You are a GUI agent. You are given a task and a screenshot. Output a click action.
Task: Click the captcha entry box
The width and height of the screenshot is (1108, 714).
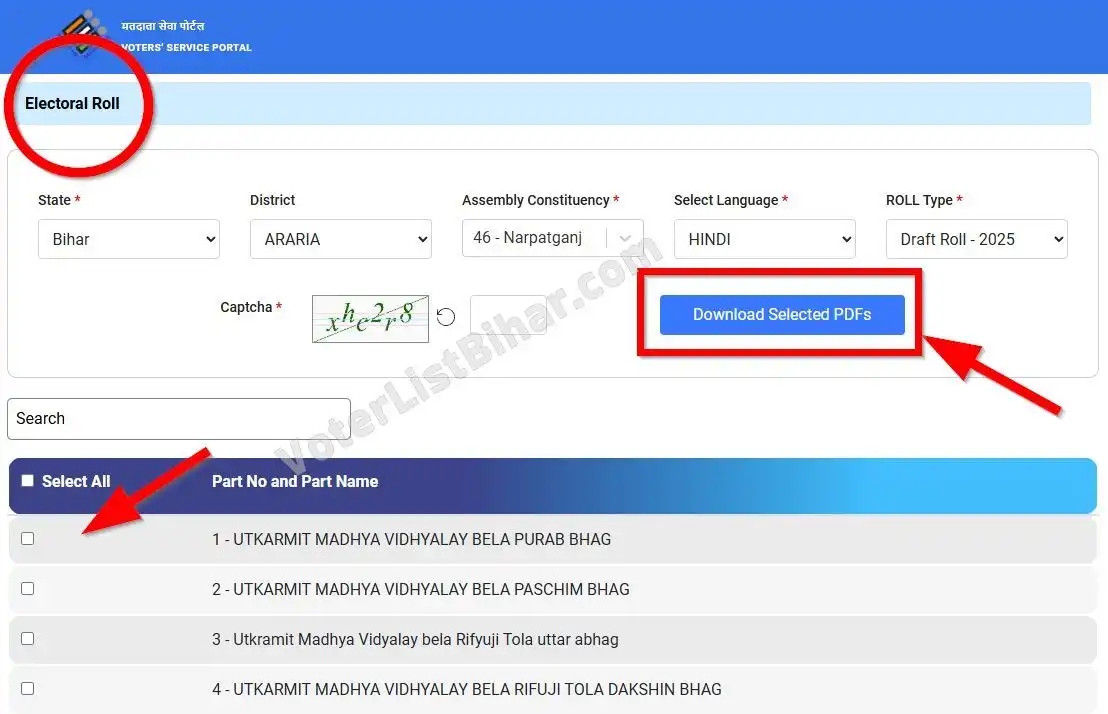[508, 314]
